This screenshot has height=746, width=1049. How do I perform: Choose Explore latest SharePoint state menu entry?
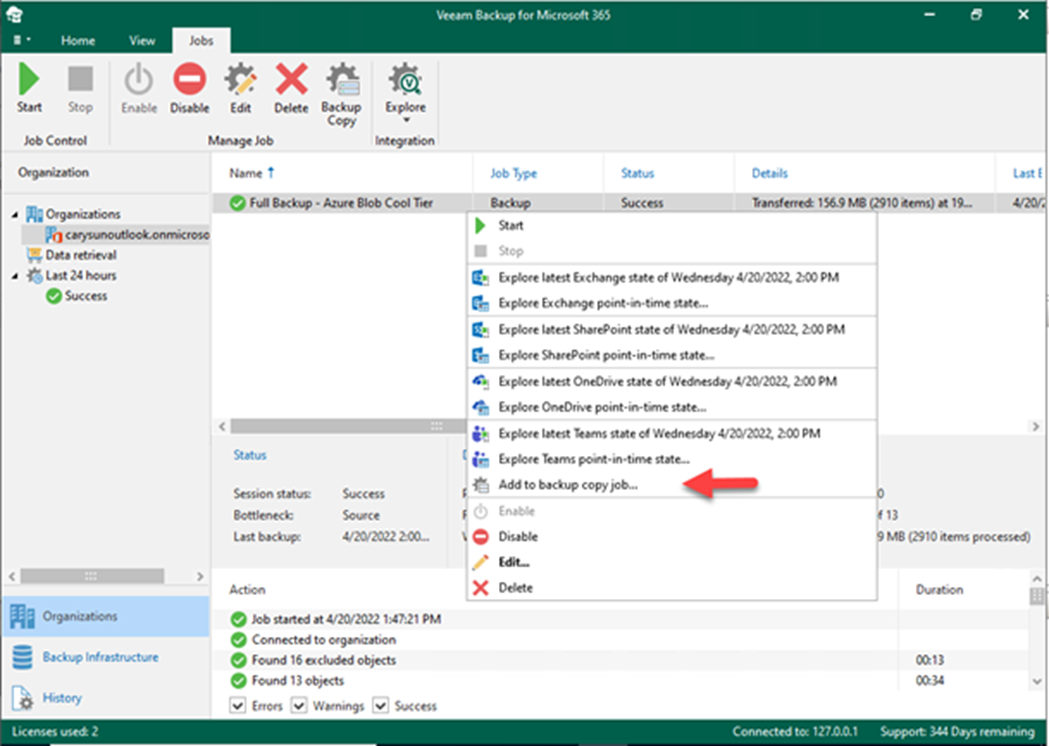671,329
